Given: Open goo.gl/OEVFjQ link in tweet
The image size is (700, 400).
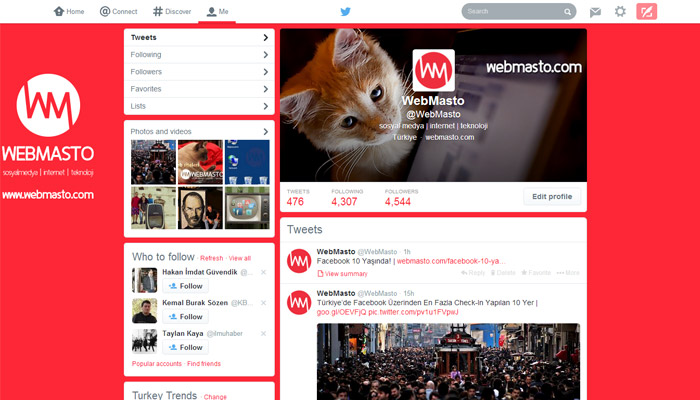Looking at the screenshot, I should pyautogui.click(x=342, y=312).
